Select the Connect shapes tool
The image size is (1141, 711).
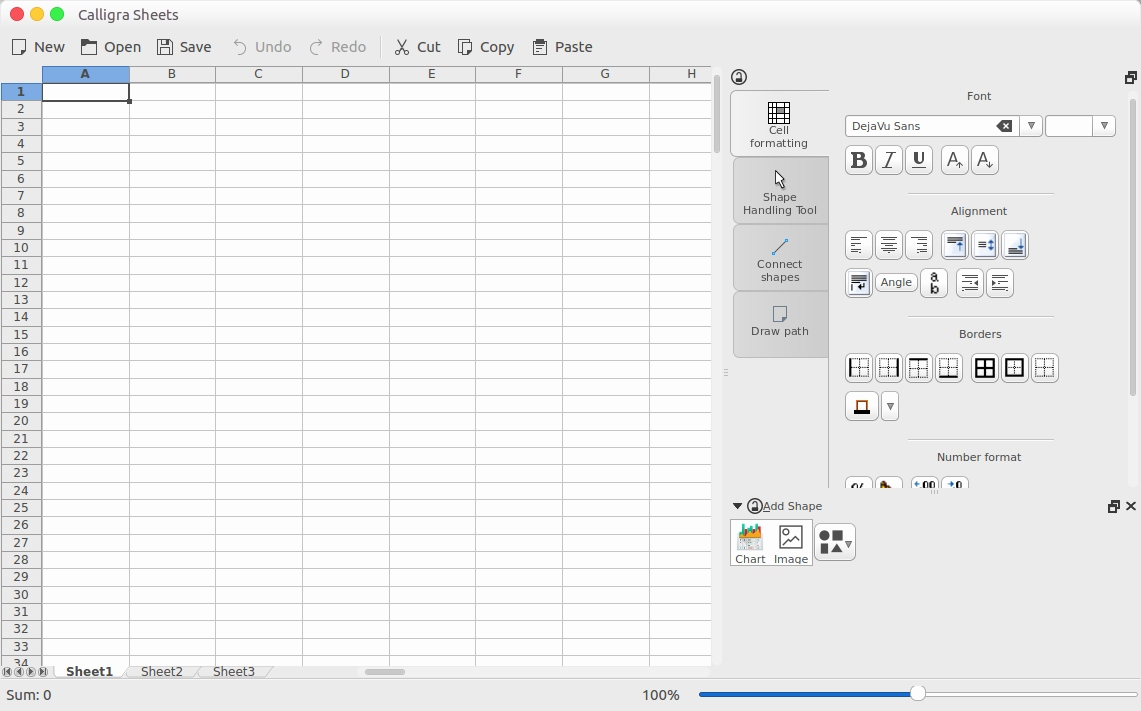779,258
